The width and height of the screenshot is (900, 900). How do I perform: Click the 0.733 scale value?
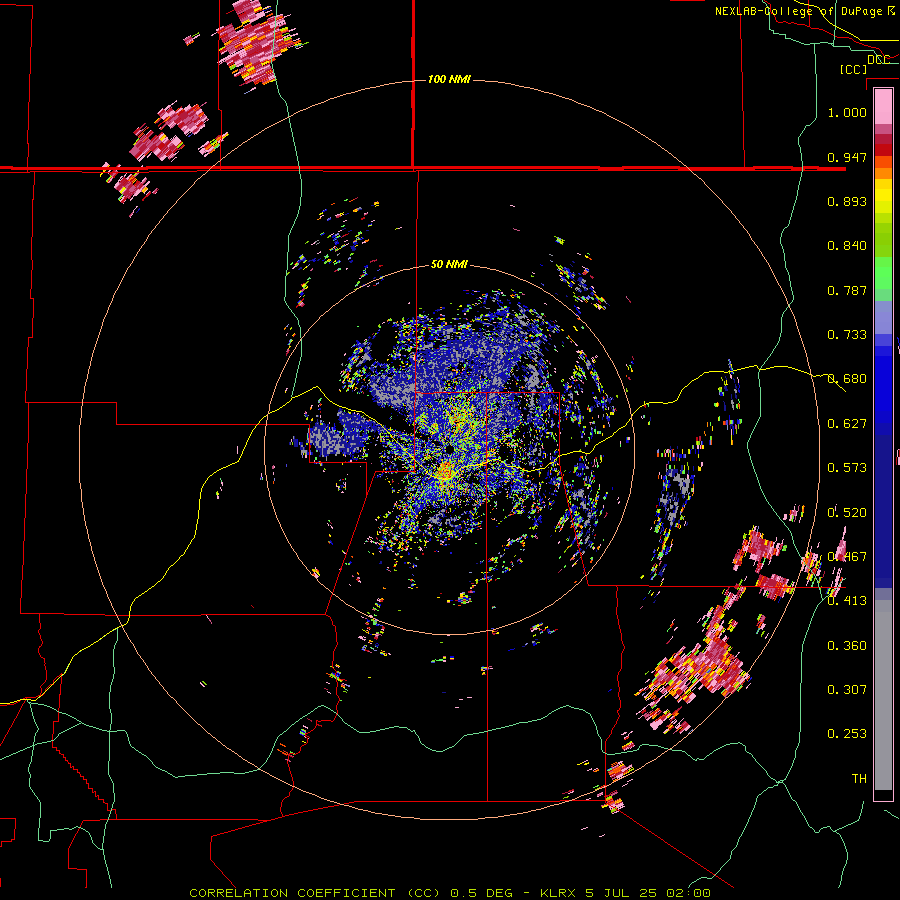(x=847, y=335)
